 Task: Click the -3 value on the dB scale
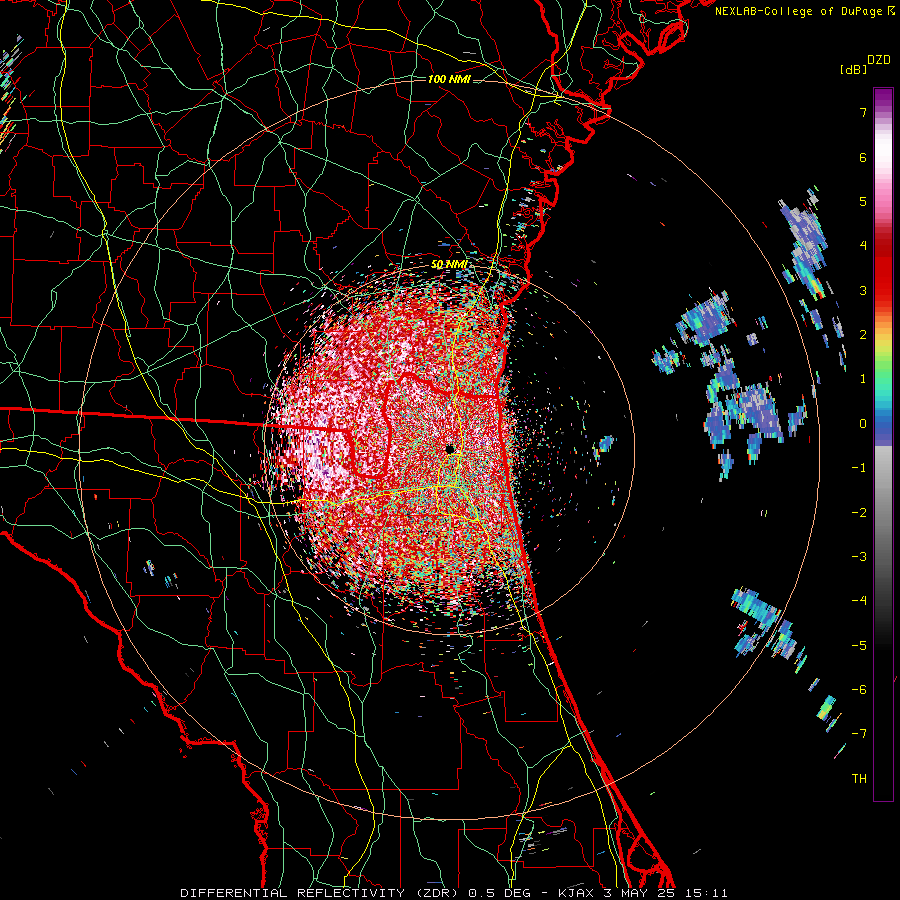coord(859,557)
